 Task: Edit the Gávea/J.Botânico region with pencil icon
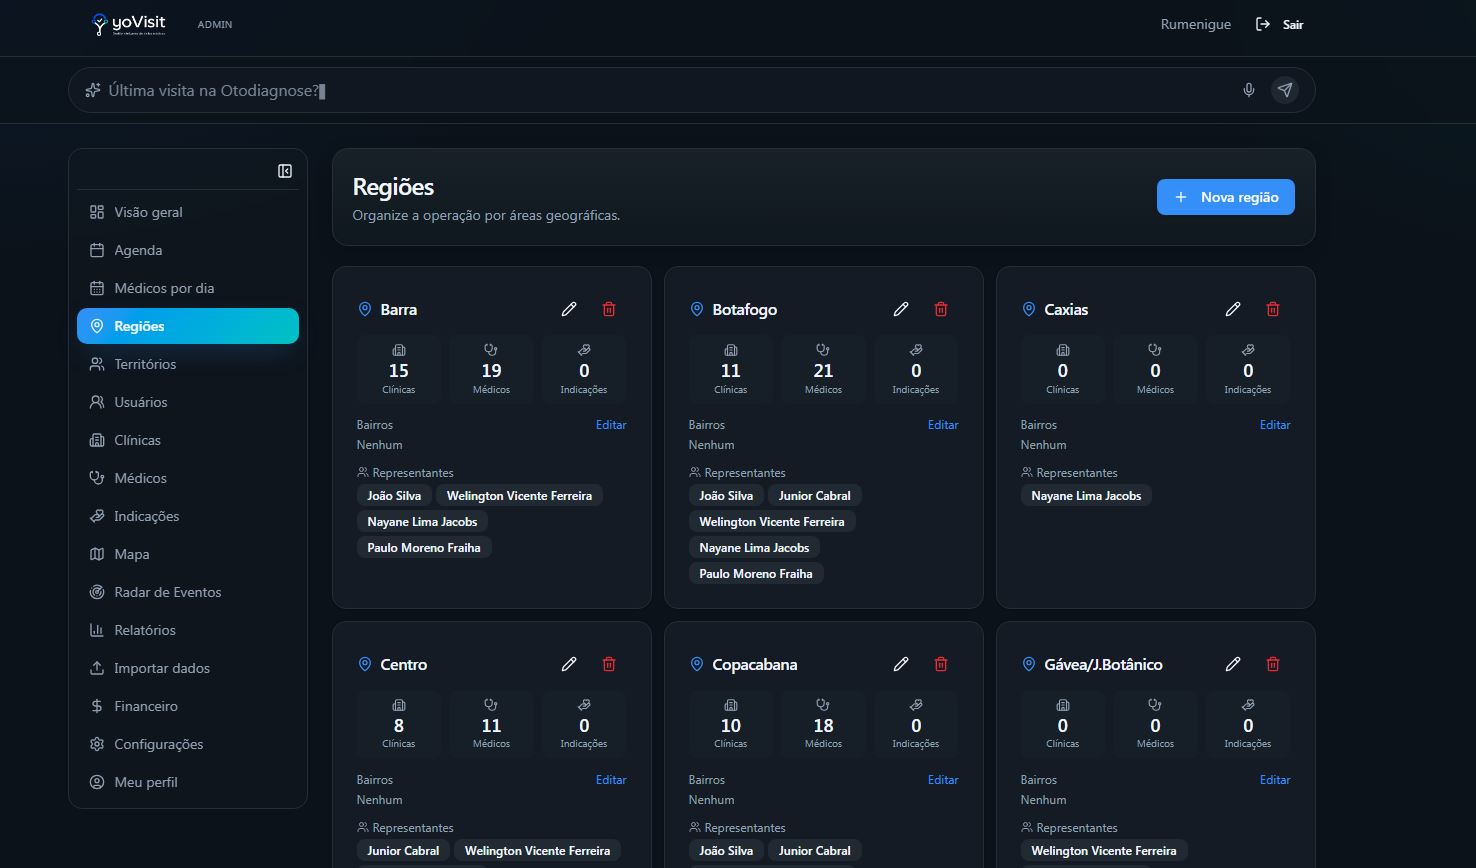1233,664
